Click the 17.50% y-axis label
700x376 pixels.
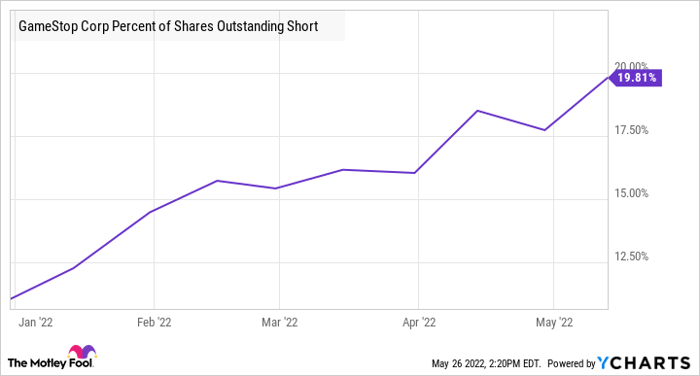click(x=631, y=130)
